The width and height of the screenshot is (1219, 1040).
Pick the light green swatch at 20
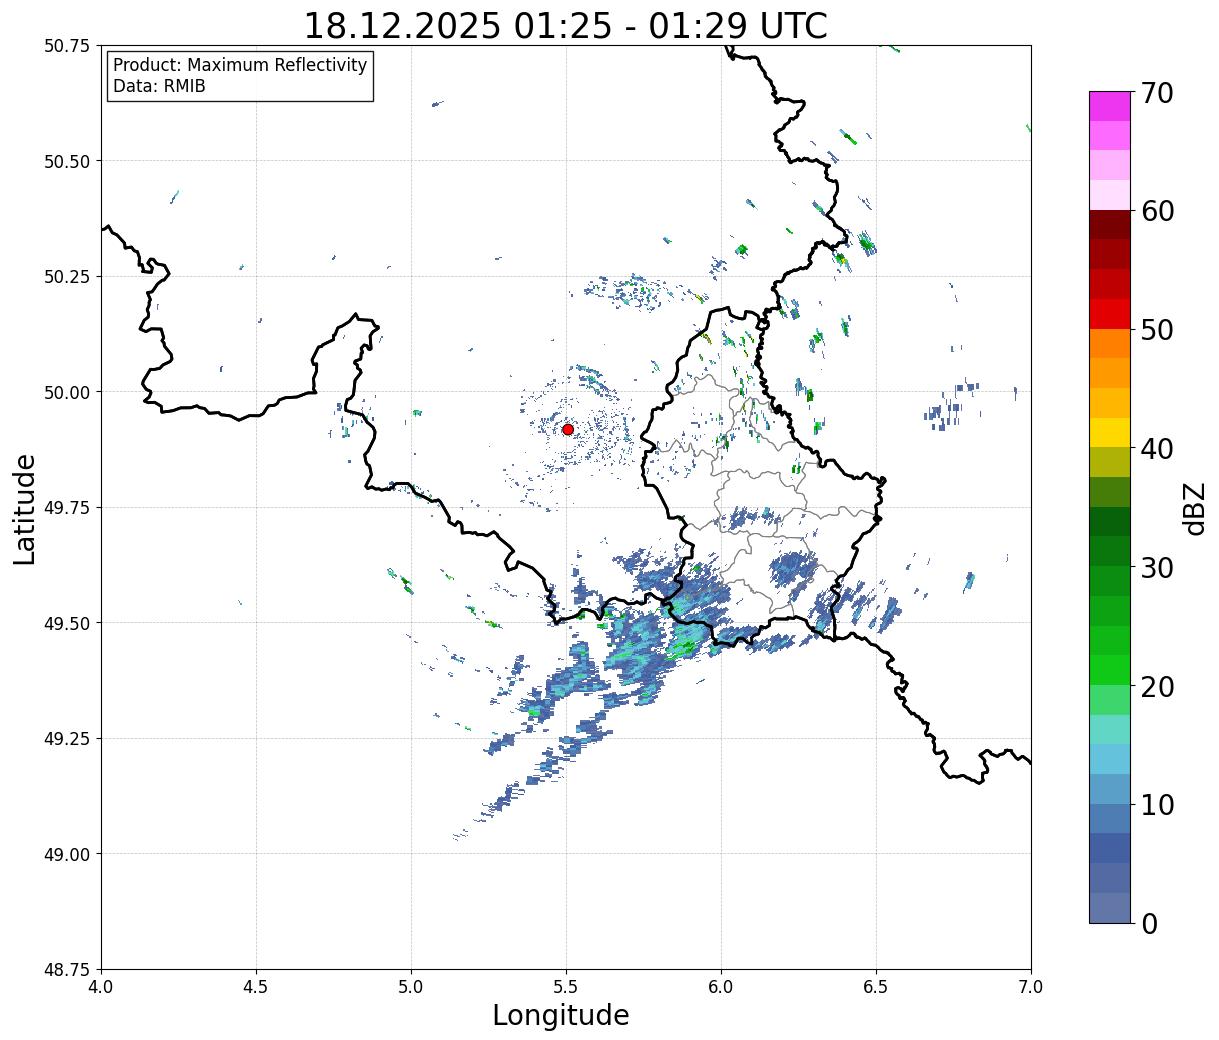tap(1110, 700)
